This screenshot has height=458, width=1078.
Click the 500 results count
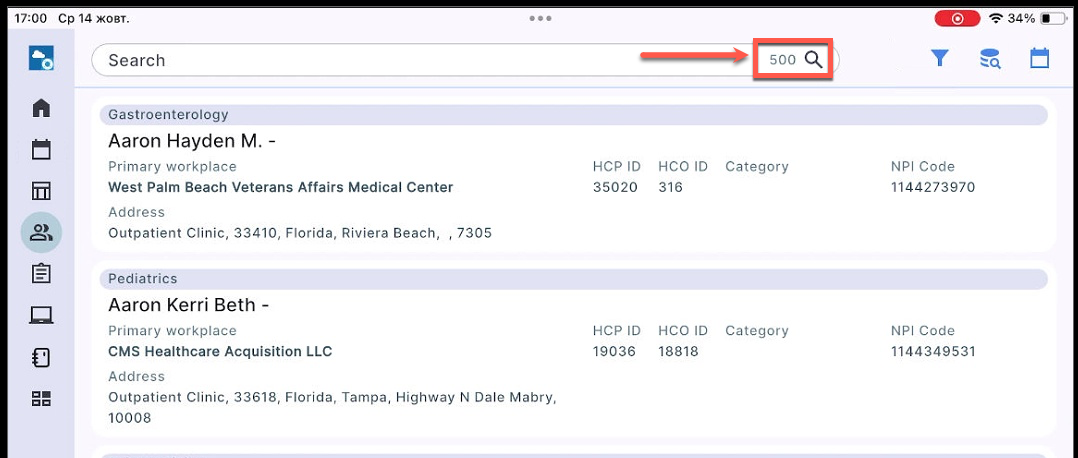[x=782, y=60]
